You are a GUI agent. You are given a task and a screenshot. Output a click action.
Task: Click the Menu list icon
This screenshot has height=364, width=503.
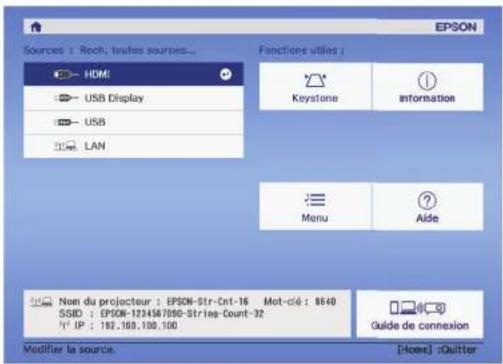tap(315, 200)
